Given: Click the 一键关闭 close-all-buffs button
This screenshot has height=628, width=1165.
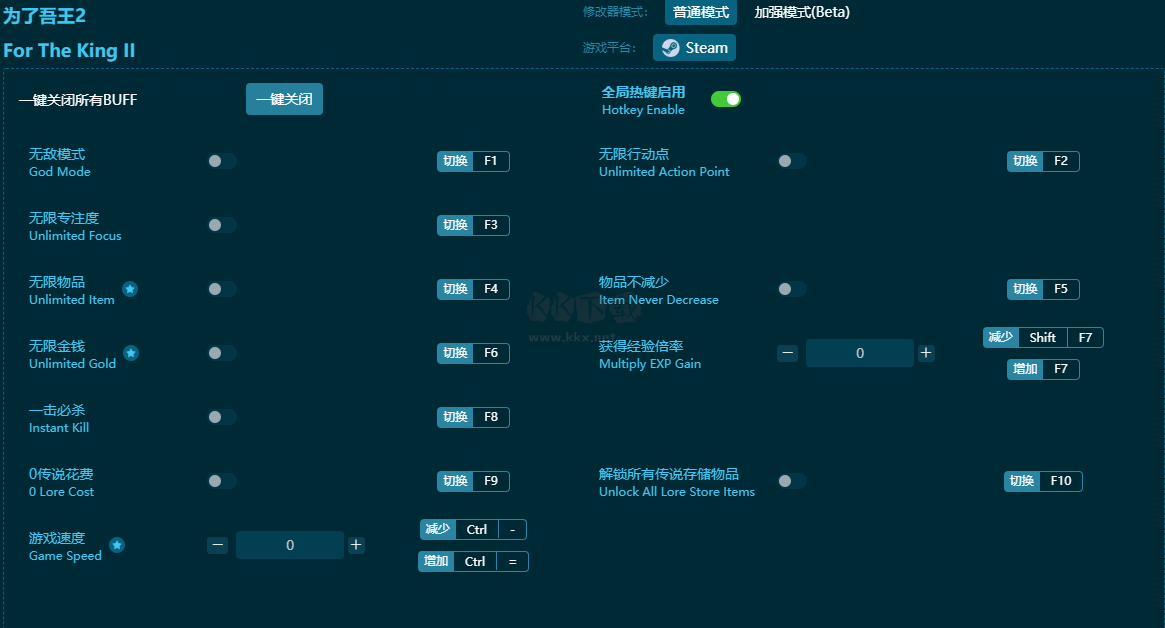Looking at the screenshot, I should [x=285, y=99].
